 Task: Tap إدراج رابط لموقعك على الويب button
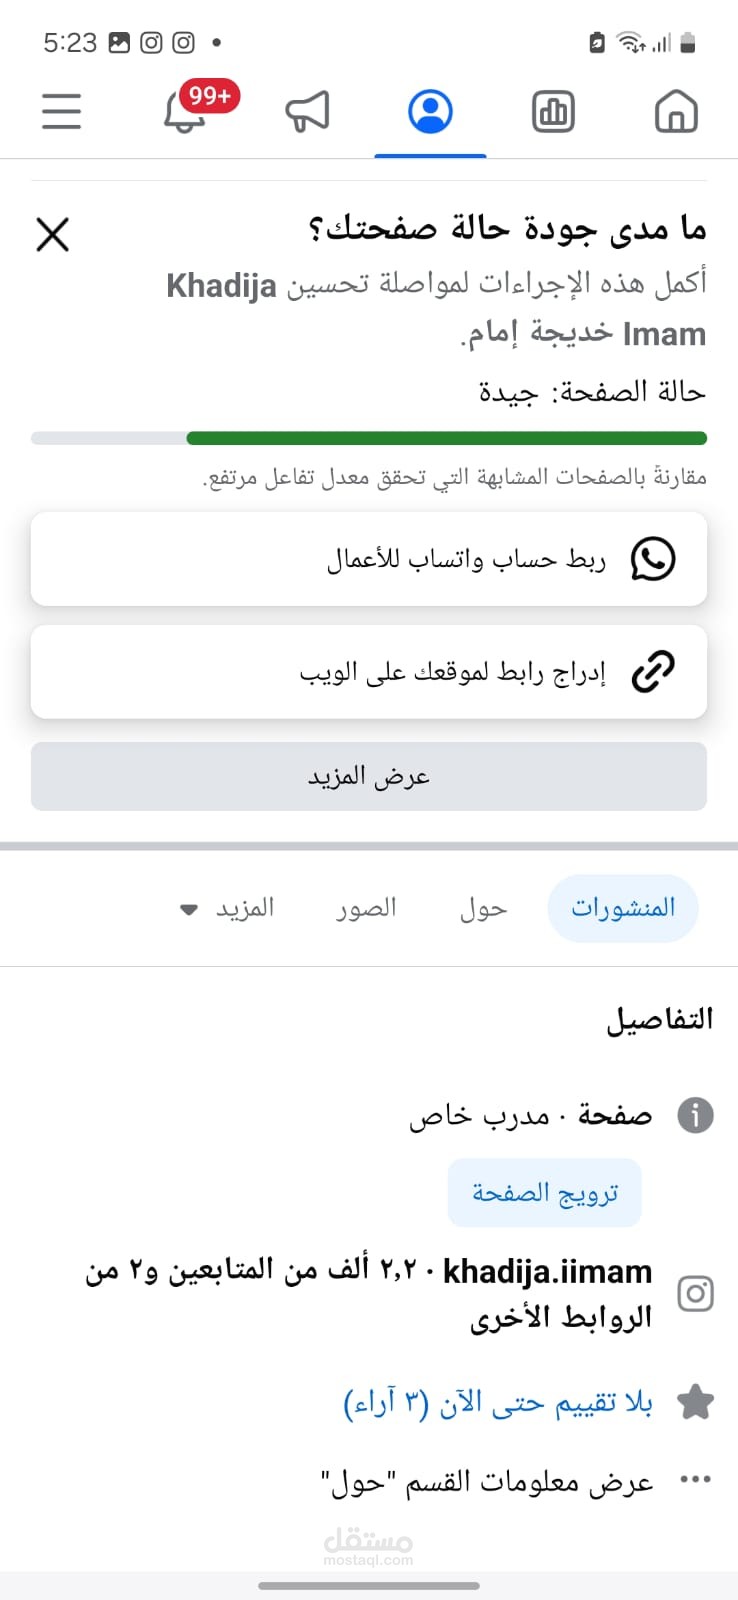click(x=369, y=672)
